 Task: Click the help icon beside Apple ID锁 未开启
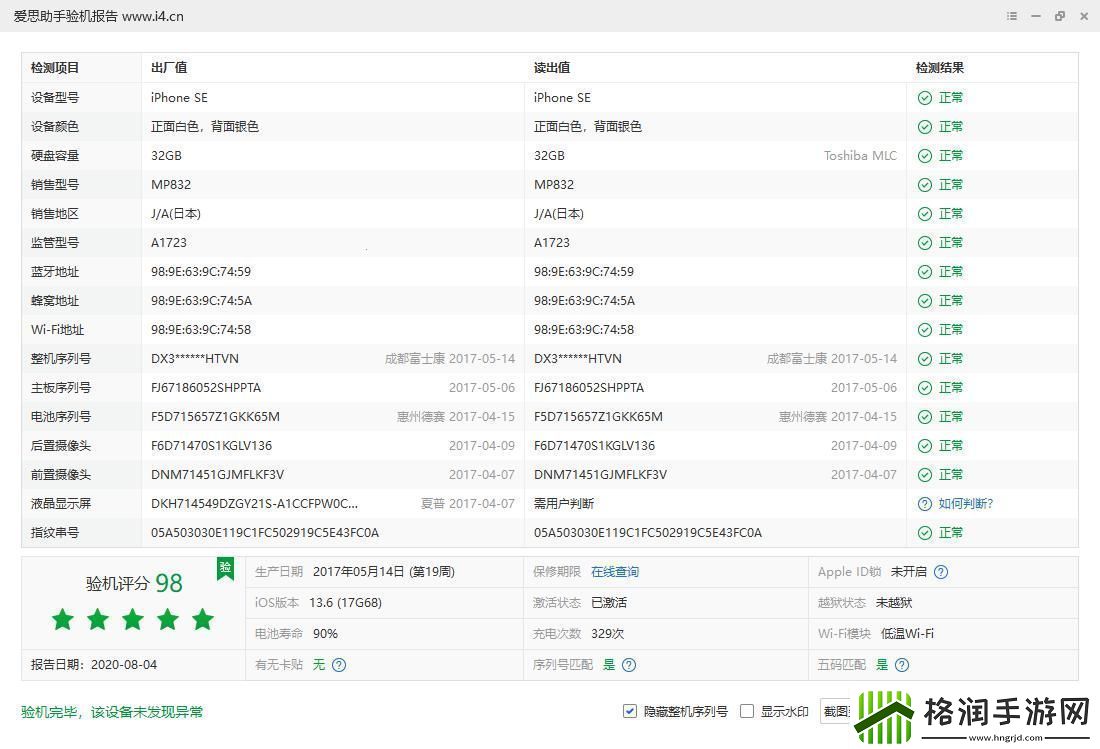click(940, 572)
